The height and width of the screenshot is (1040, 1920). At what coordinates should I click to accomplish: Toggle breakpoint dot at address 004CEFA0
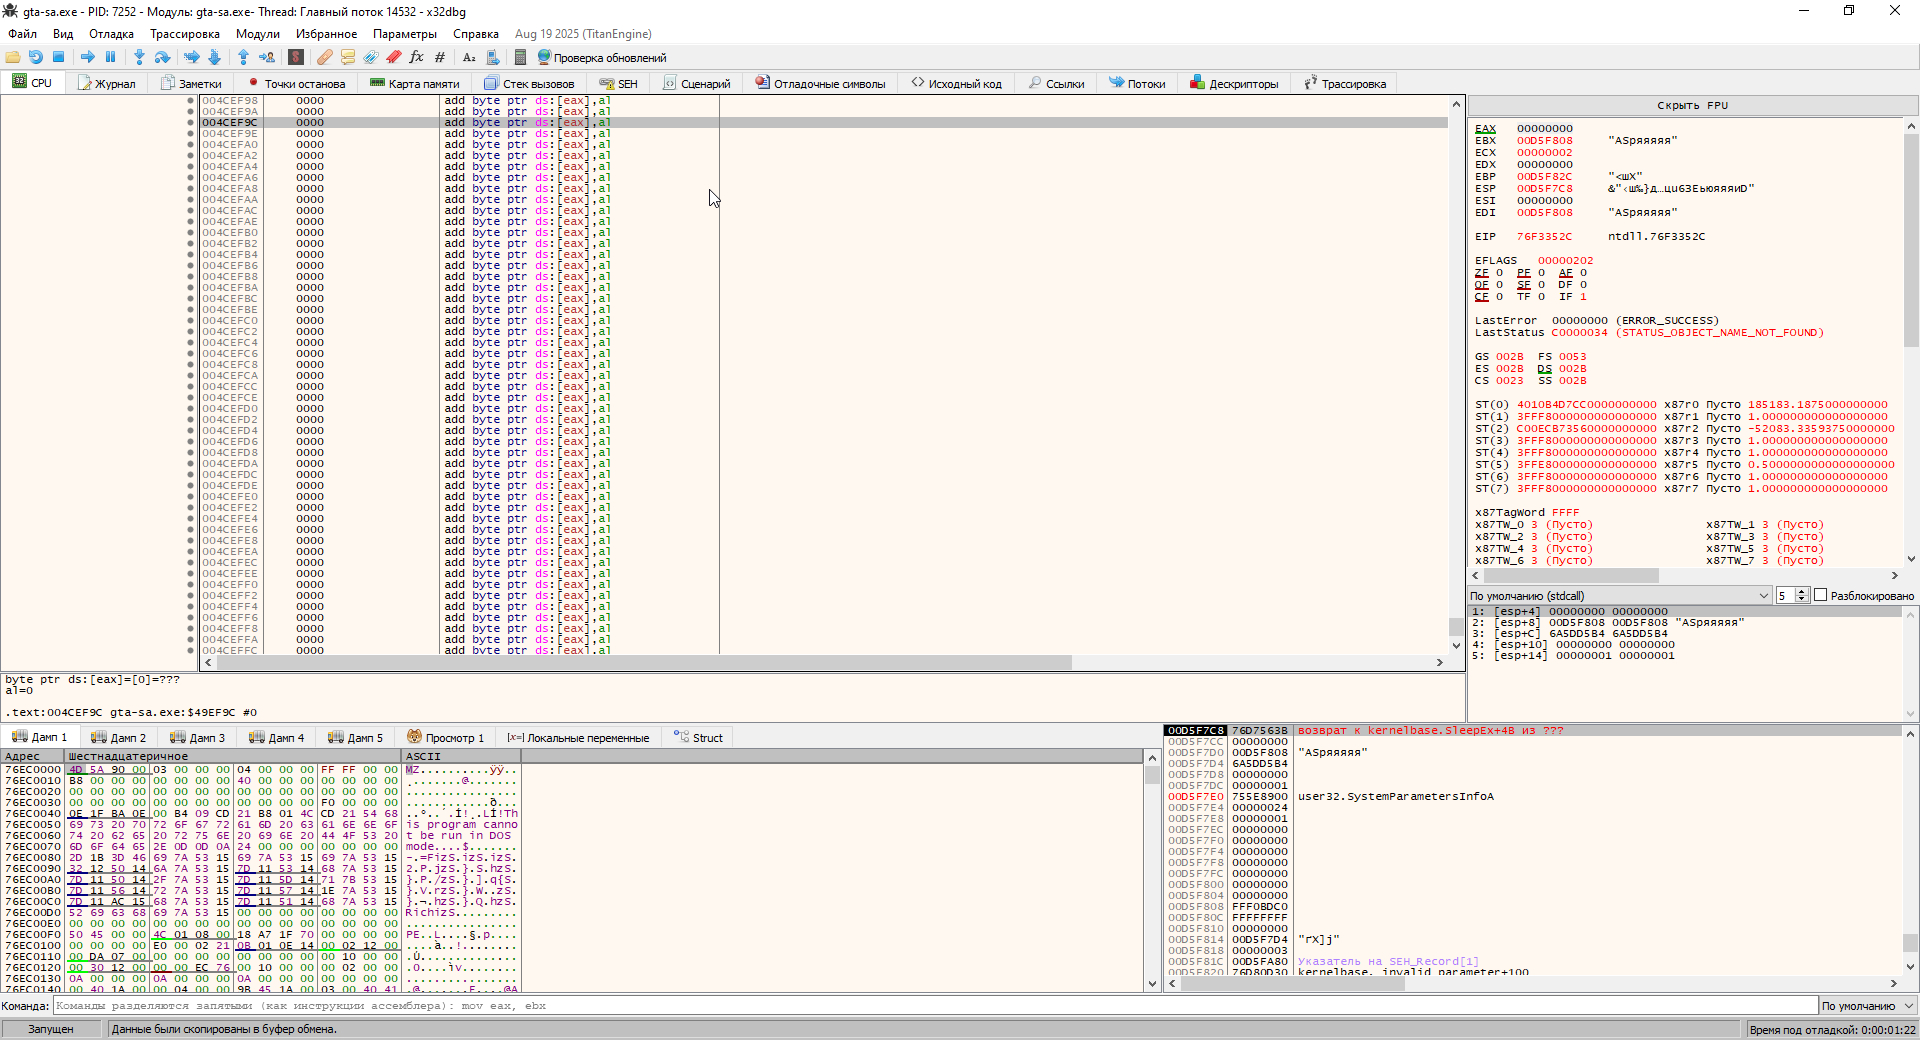point(191,144)
